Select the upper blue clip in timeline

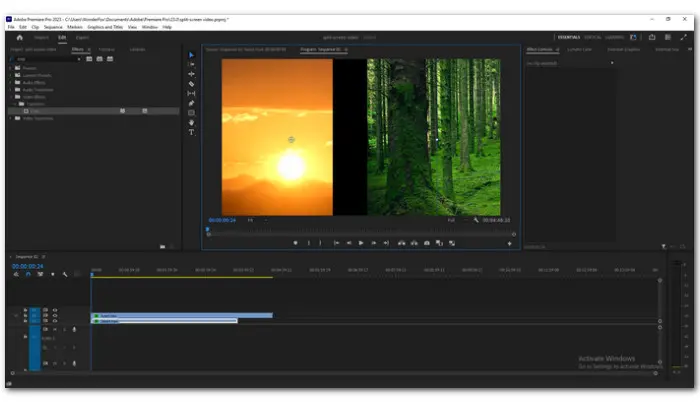(x=182, y=316)
